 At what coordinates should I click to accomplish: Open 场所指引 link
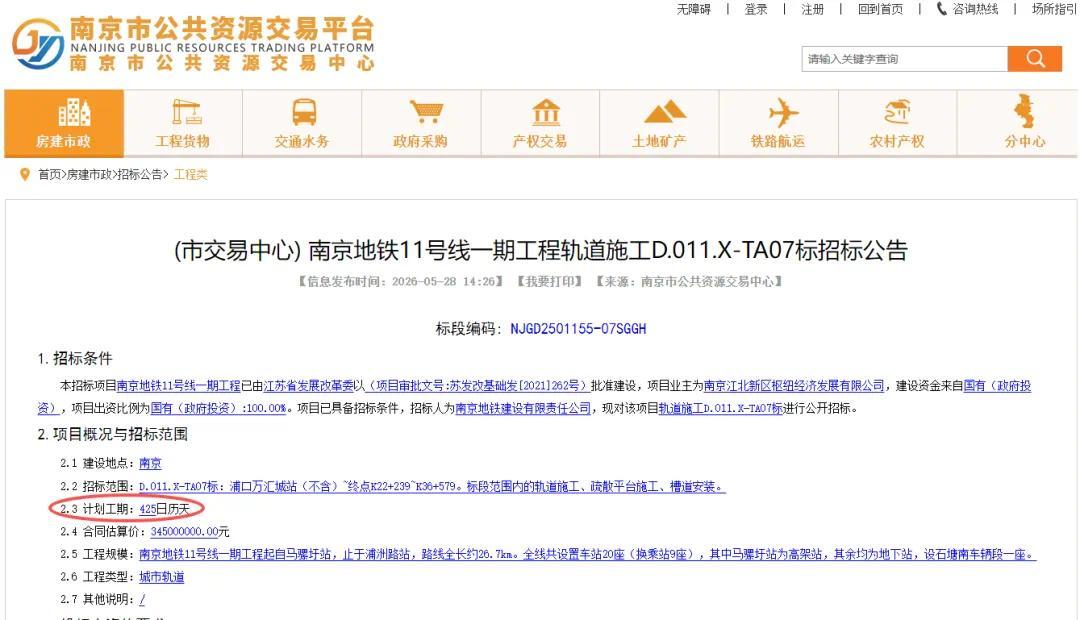[1054, 9]
